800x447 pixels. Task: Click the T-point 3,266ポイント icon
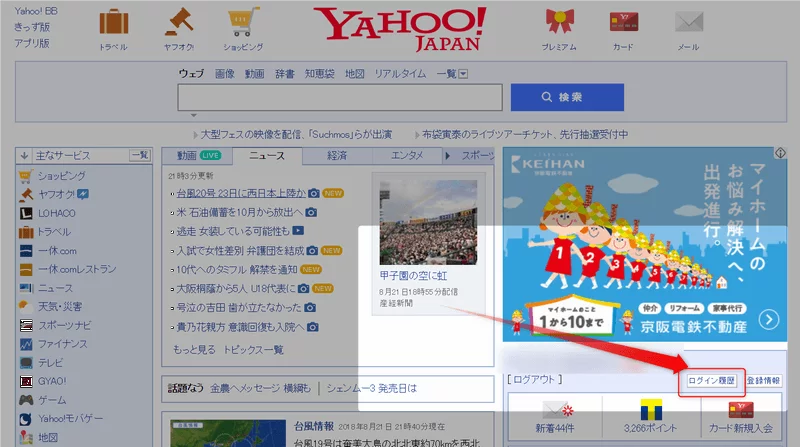(651, 410)
